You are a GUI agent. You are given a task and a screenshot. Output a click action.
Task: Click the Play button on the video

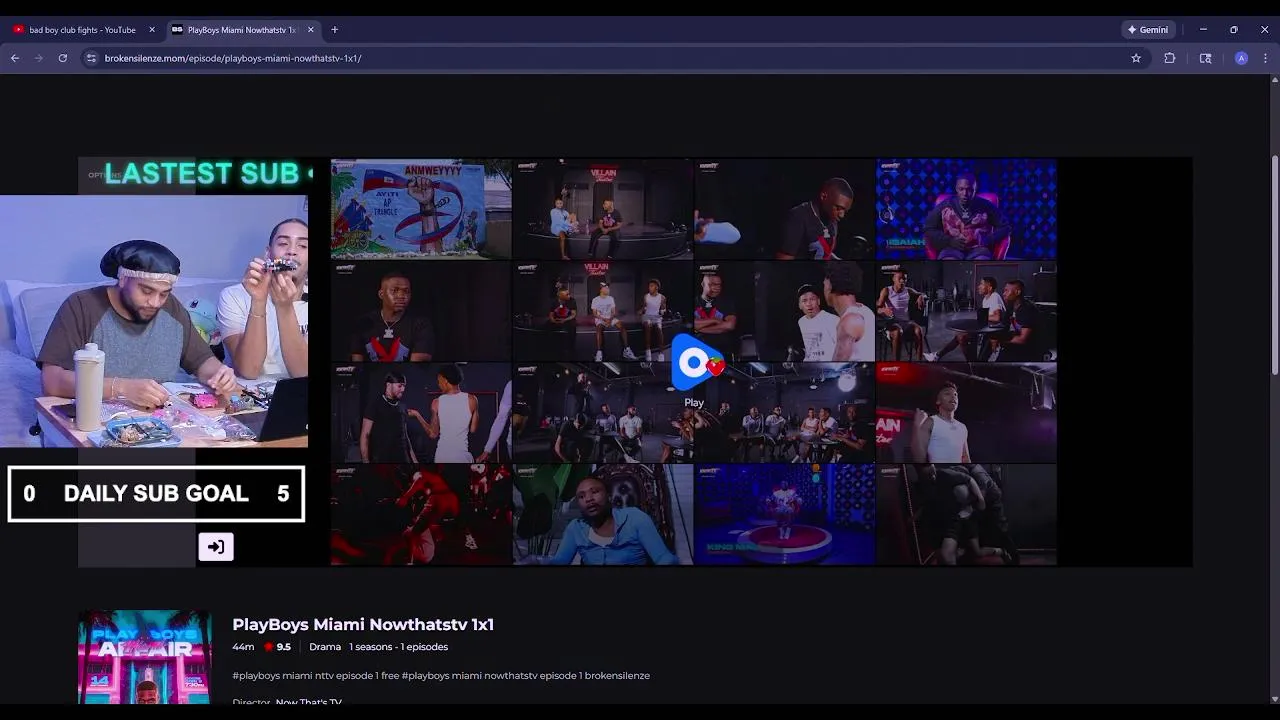coord(694,364)
